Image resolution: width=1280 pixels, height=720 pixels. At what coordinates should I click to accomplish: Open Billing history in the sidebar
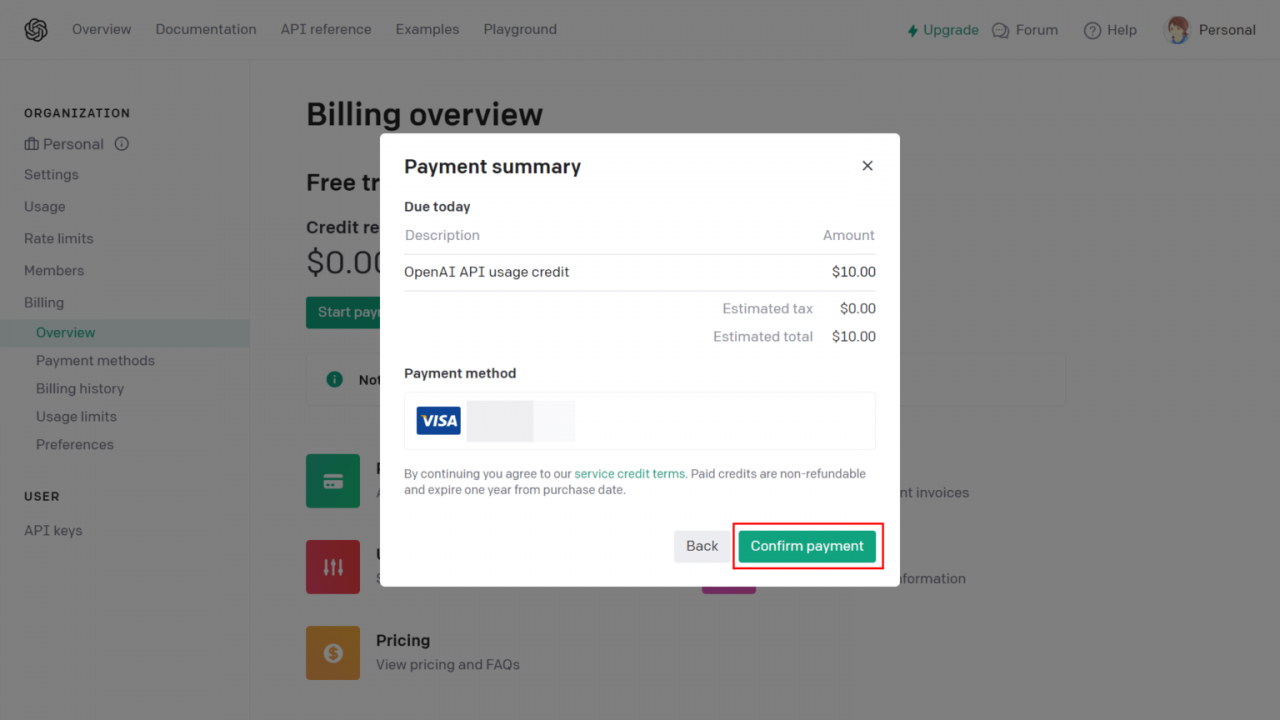coord(80,388)
